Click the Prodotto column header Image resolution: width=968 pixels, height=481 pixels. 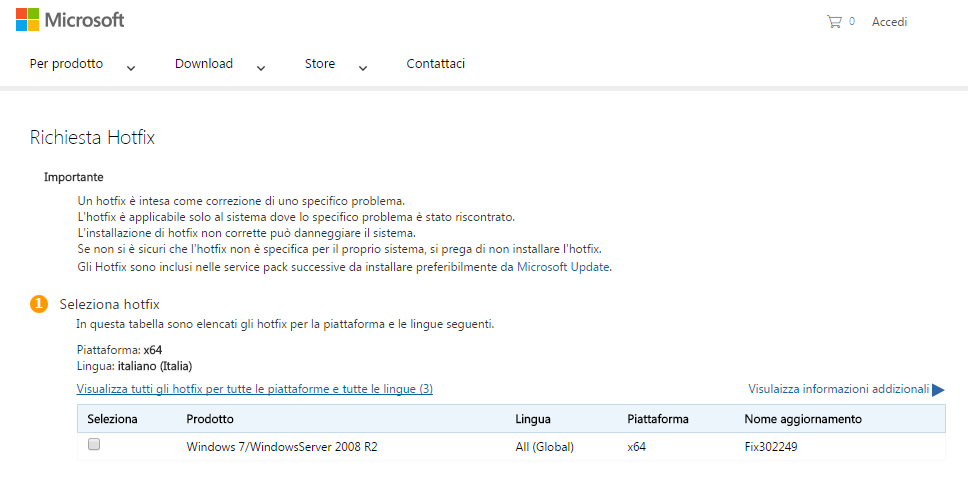pyautogui.click(x=210, y=419)
